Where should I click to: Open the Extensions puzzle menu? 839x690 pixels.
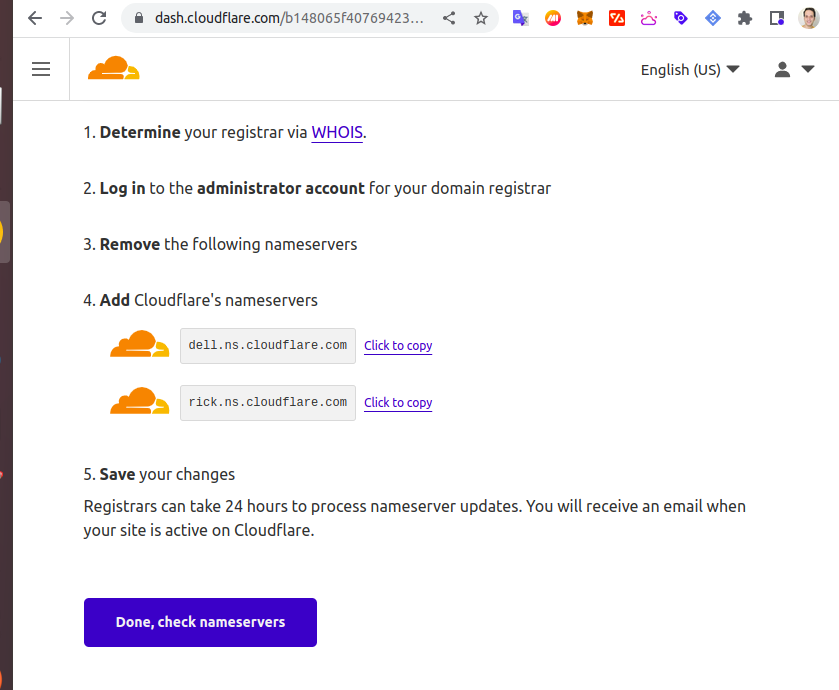coord(744,19)
